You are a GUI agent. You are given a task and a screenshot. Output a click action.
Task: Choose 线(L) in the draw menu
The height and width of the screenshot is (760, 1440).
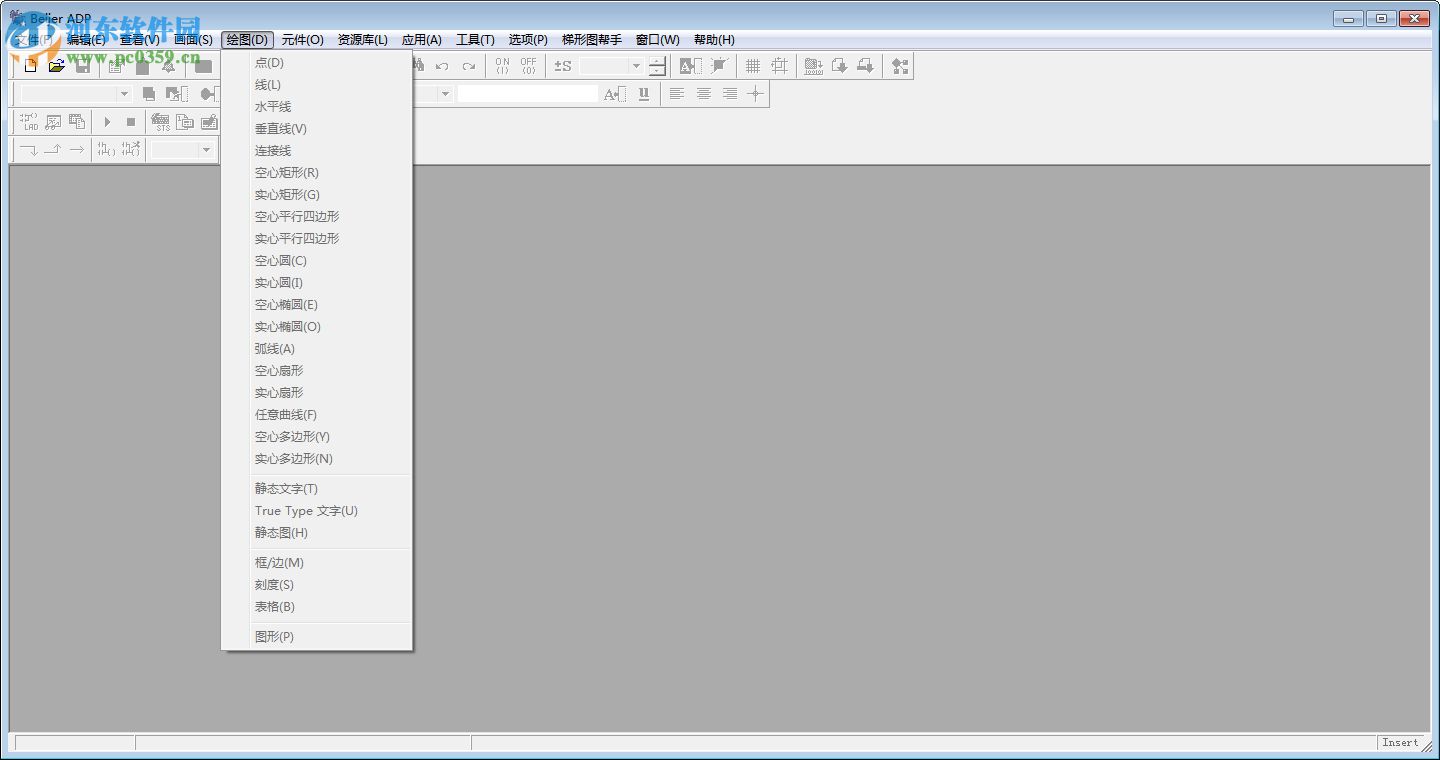coord(317,85)
